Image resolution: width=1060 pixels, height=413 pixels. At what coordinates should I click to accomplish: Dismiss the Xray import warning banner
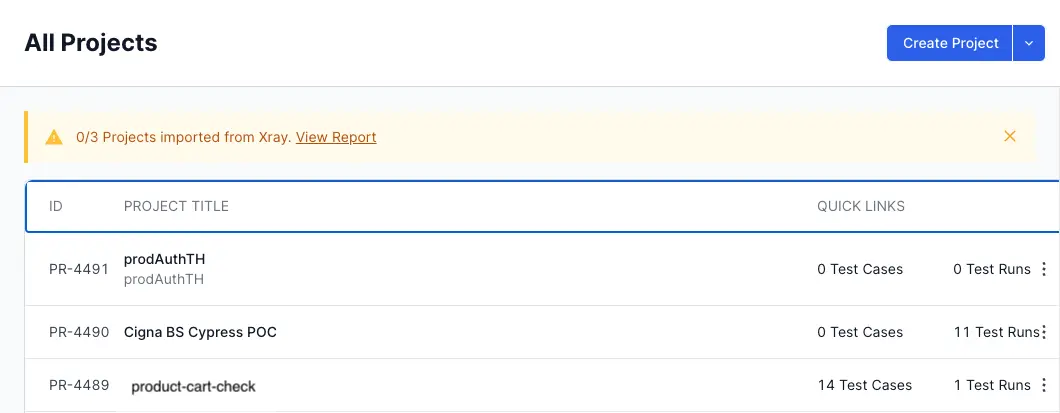pyautogui.click(x=1010, y=136)
